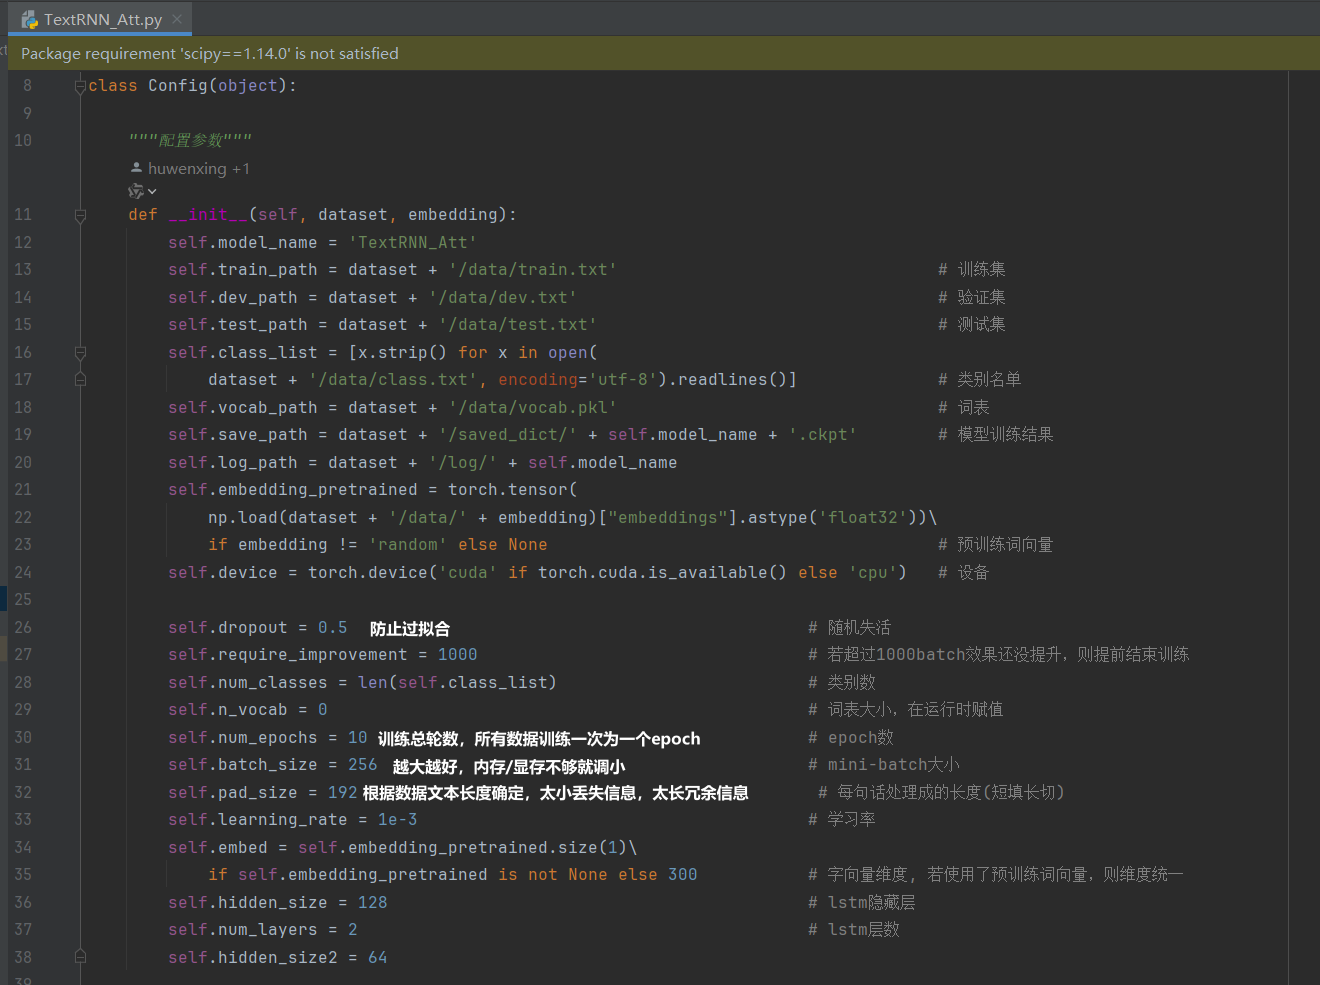Click the comment # lstm隐藏层

861,903
